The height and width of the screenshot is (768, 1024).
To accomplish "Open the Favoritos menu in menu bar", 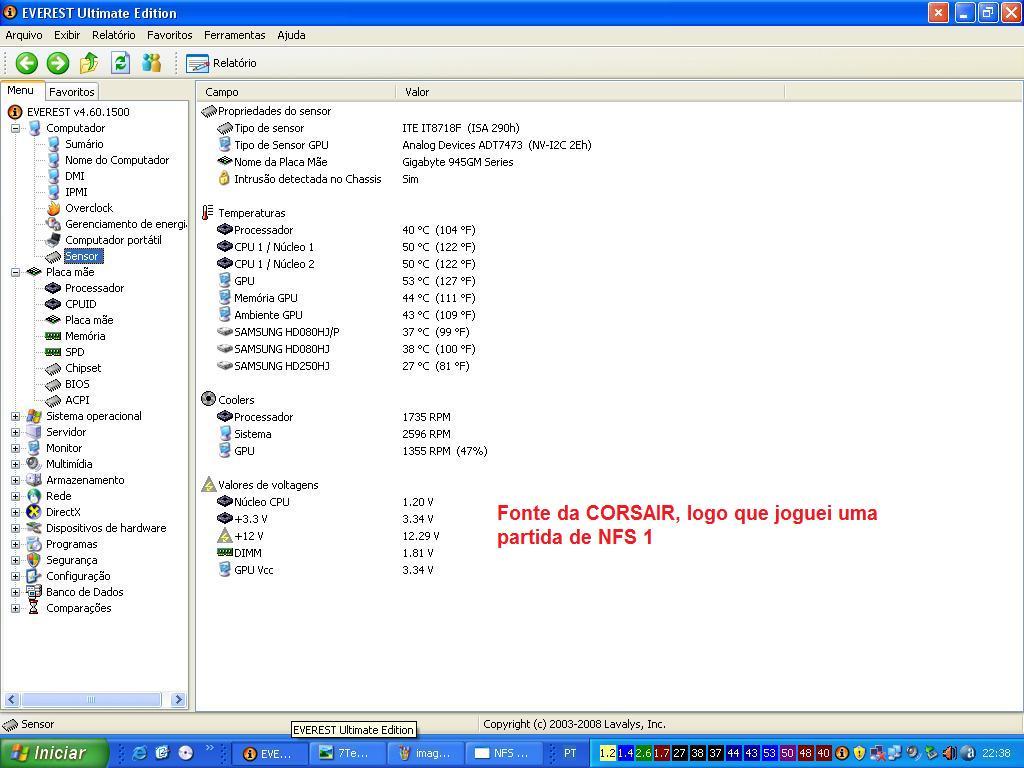I will pos(169,35).
